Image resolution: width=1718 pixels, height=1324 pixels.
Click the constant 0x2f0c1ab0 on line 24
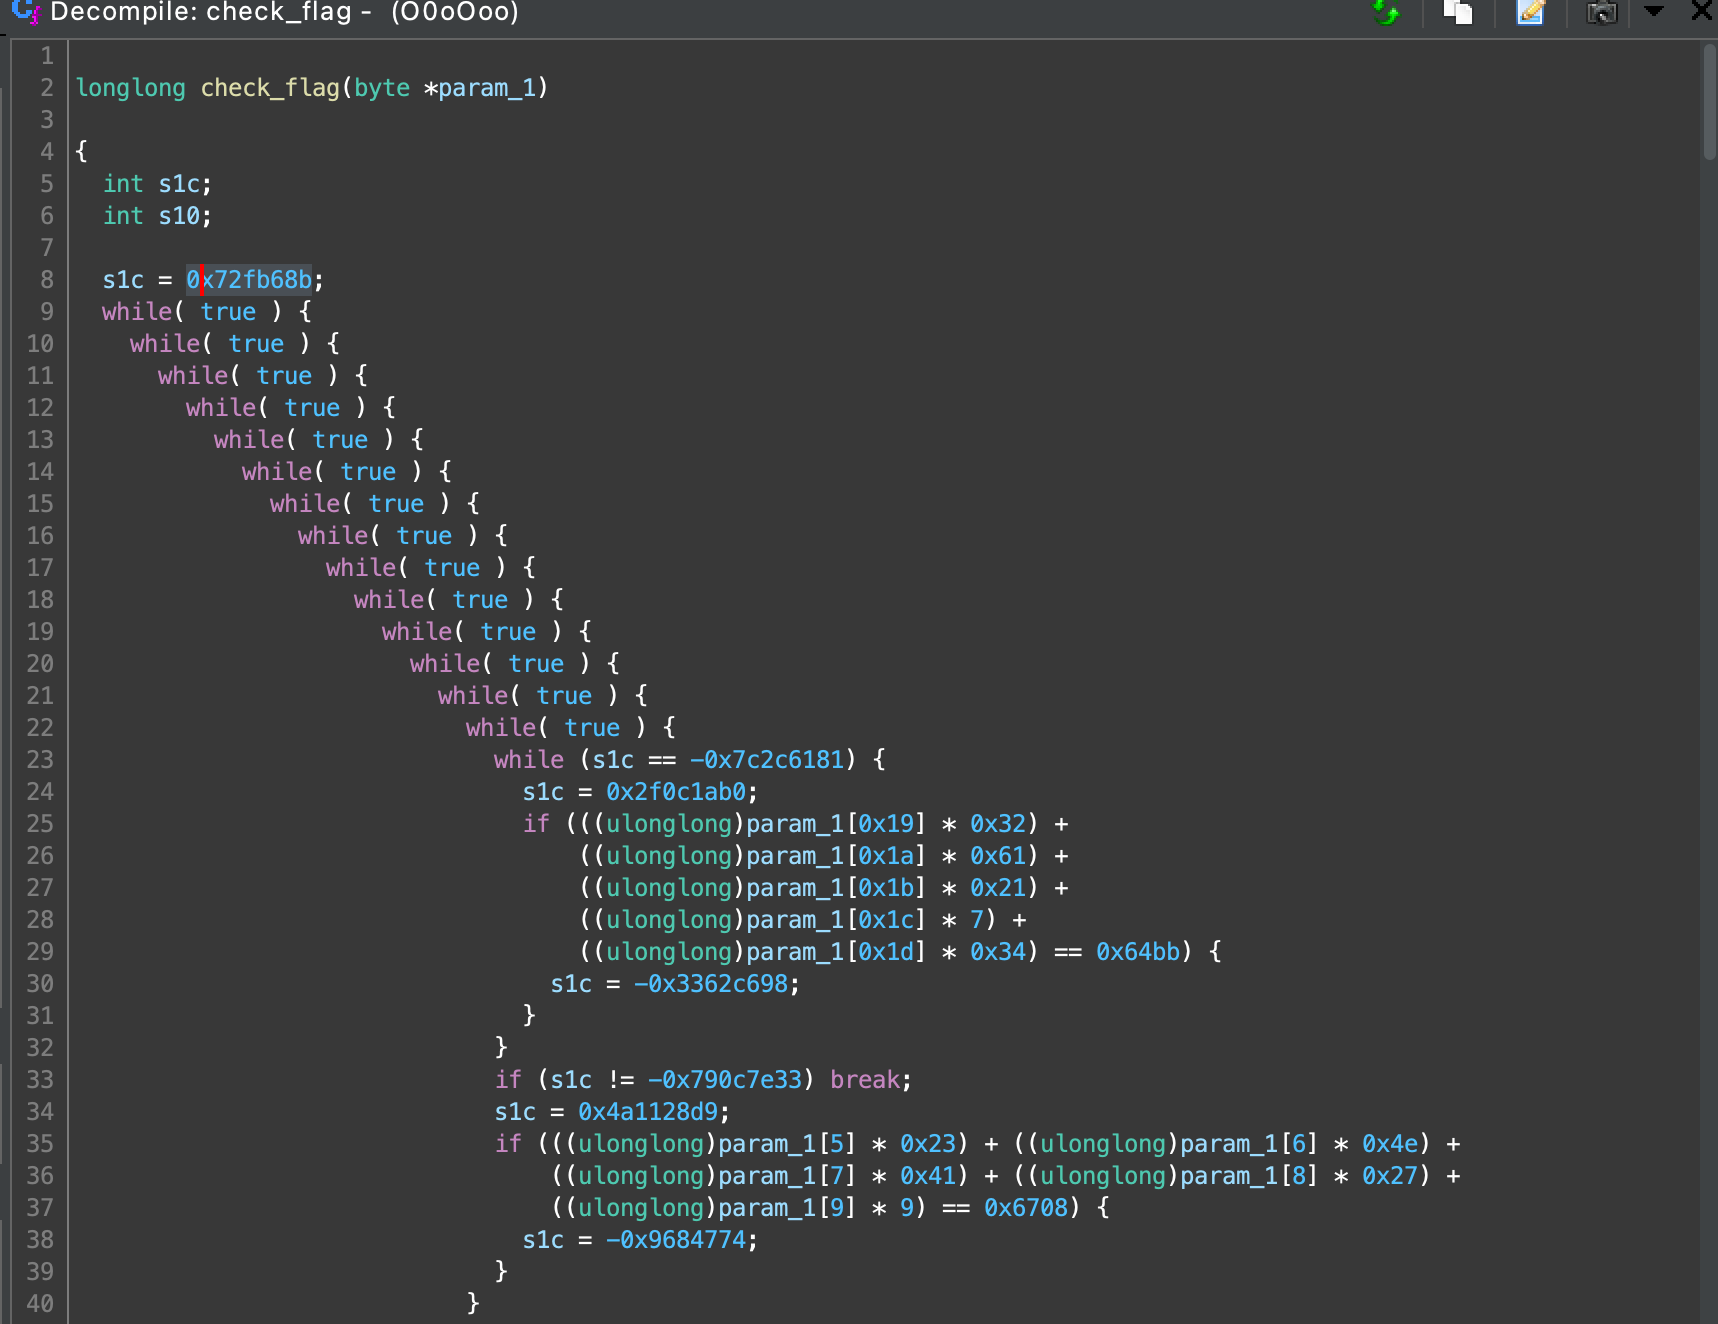tap(676, 792)
